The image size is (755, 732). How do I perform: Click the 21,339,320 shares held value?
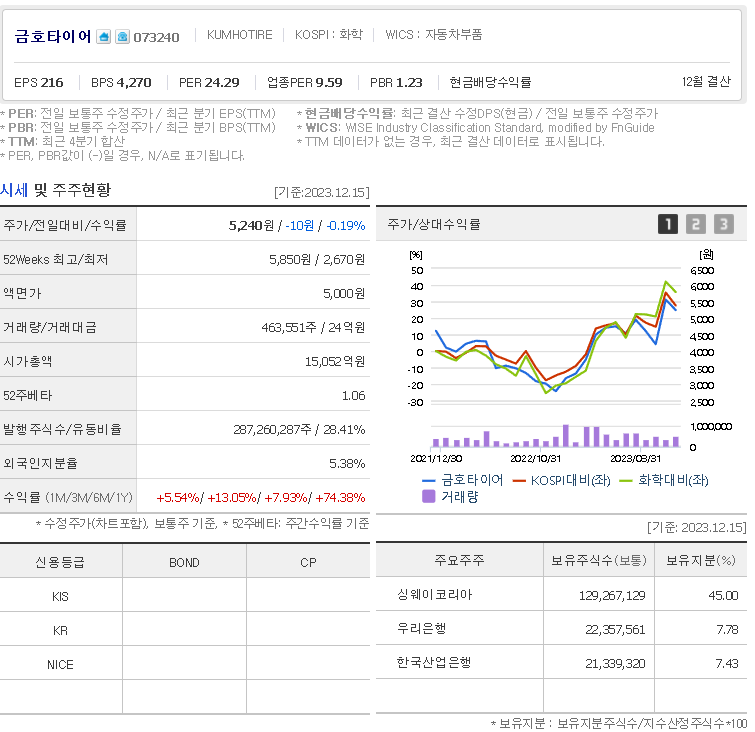tap(615, 664)
